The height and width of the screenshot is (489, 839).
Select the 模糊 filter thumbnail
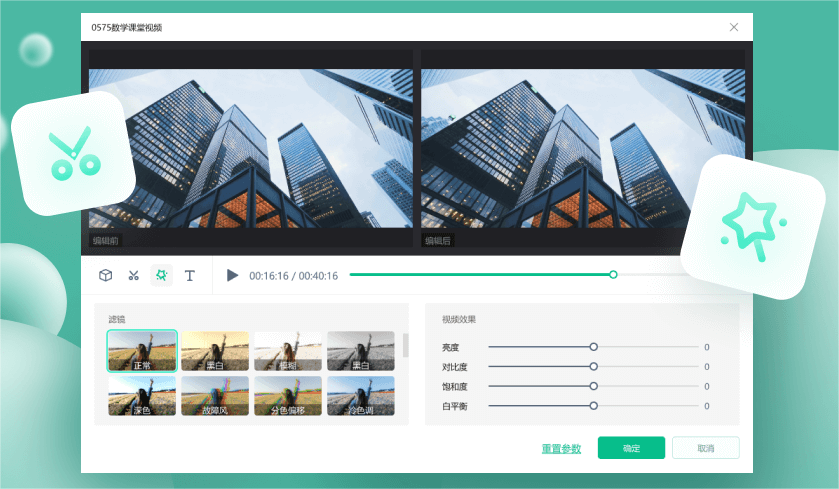[288, 351]
